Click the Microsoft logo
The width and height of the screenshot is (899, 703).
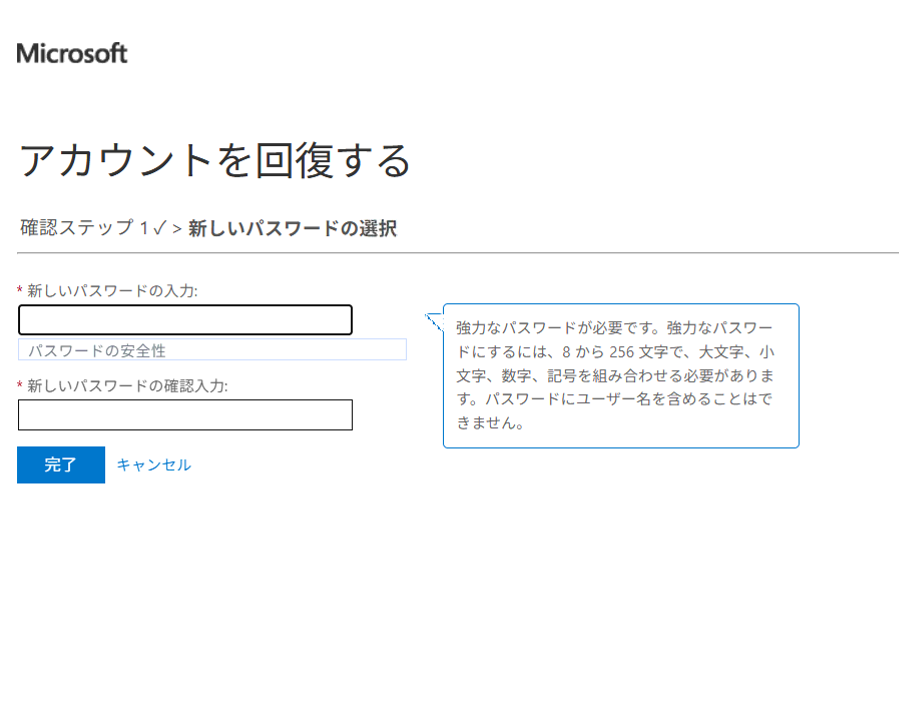[72, 53]
